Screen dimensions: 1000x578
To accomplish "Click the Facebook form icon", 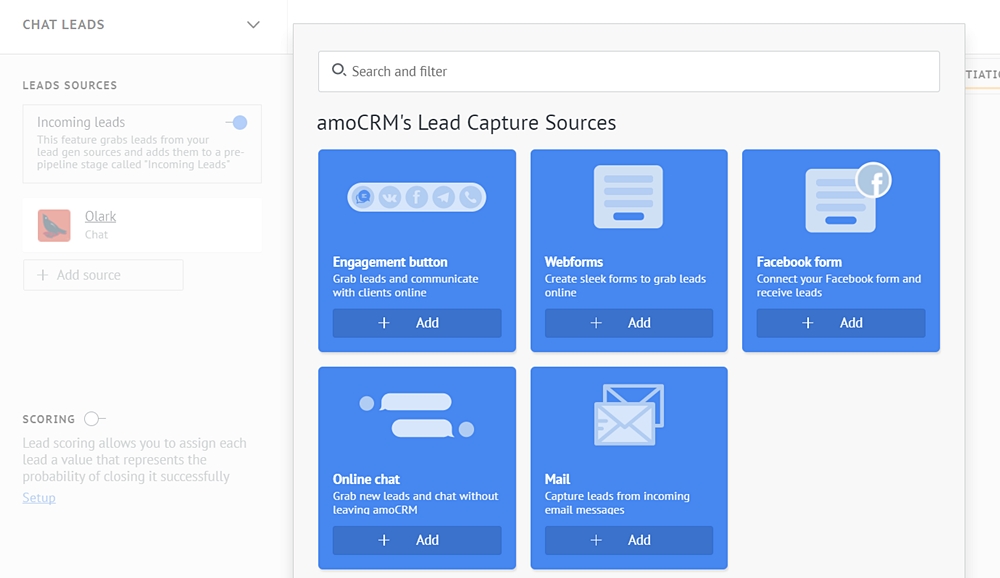I will [846, 197].
